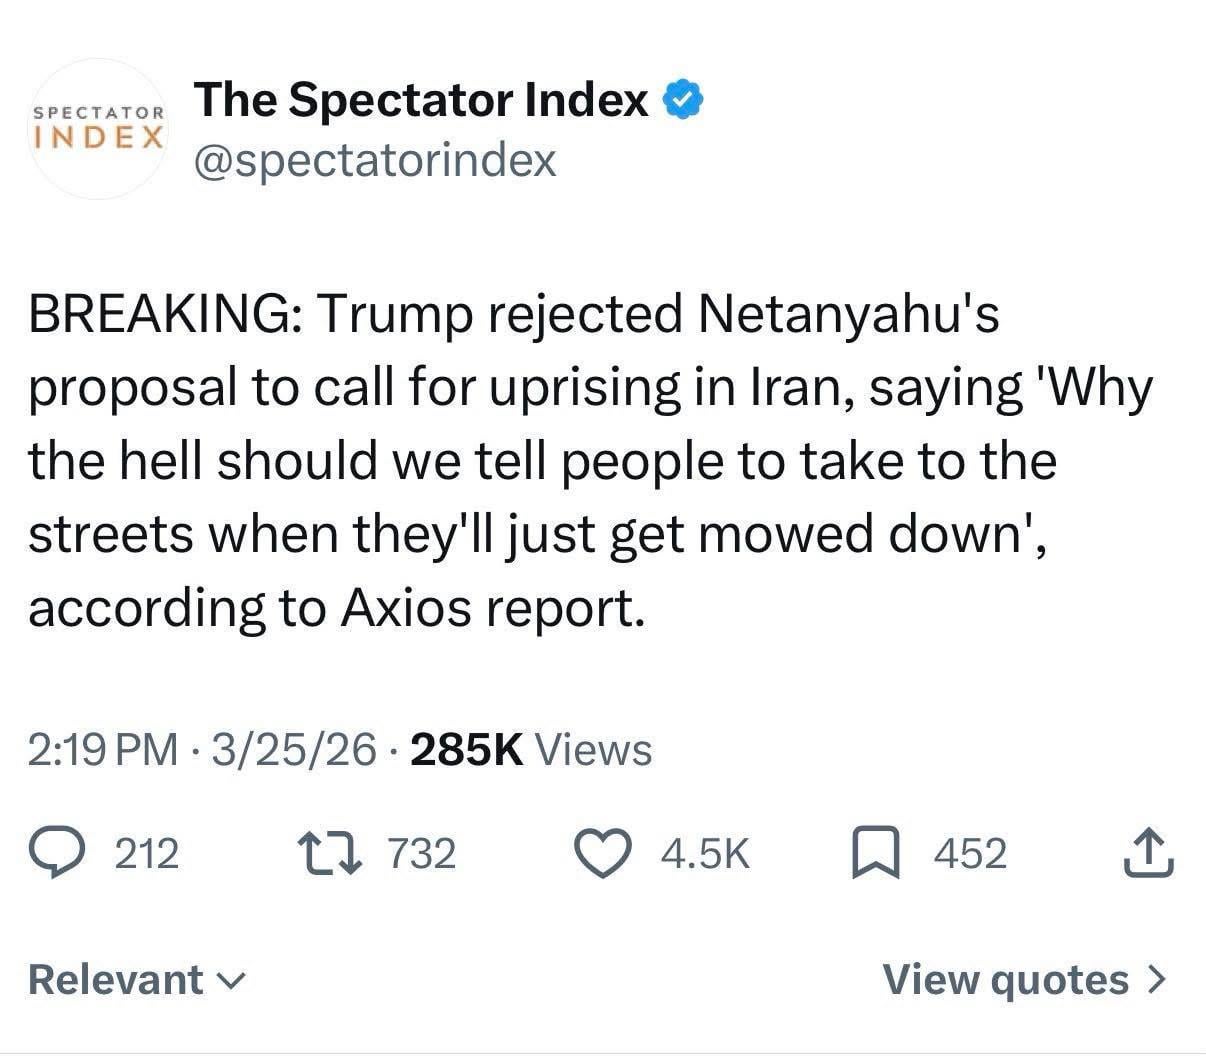The image size is (1206, 1060).
Task: Click the 212 replies count
Action: point(148,854)
